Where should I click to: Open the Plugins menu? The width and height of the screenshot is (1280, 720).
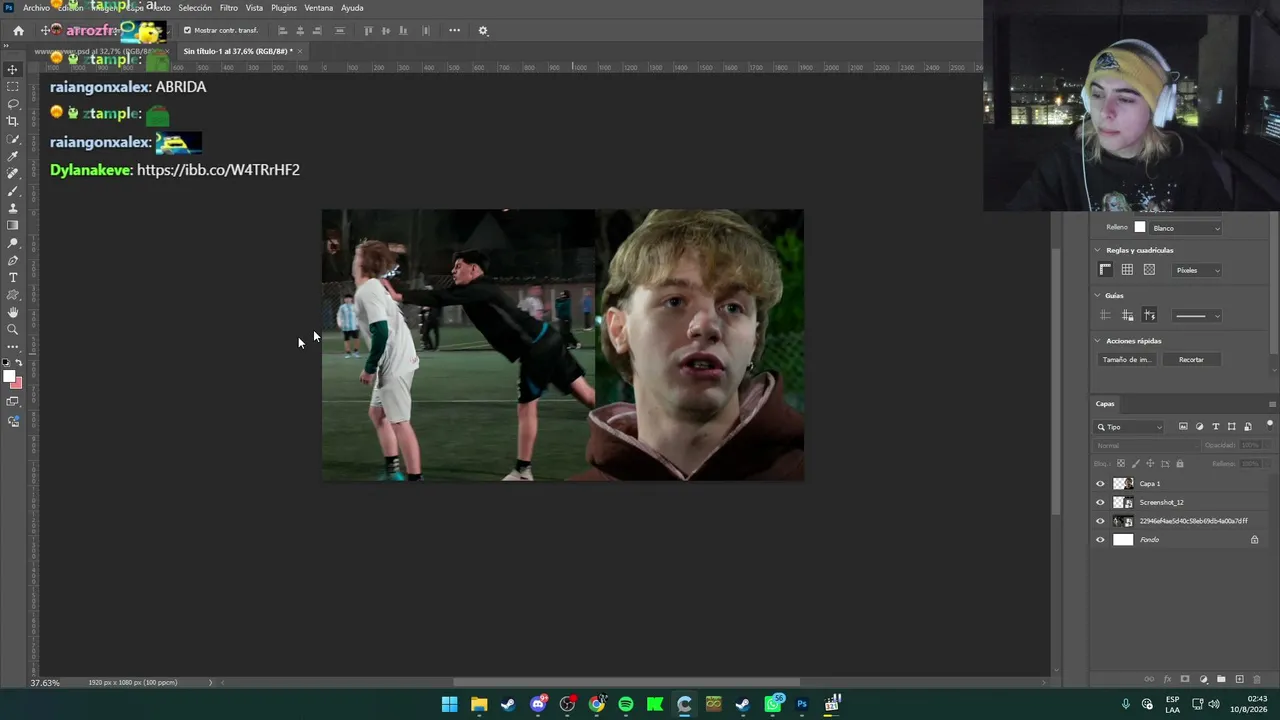[x=284, y=8]
